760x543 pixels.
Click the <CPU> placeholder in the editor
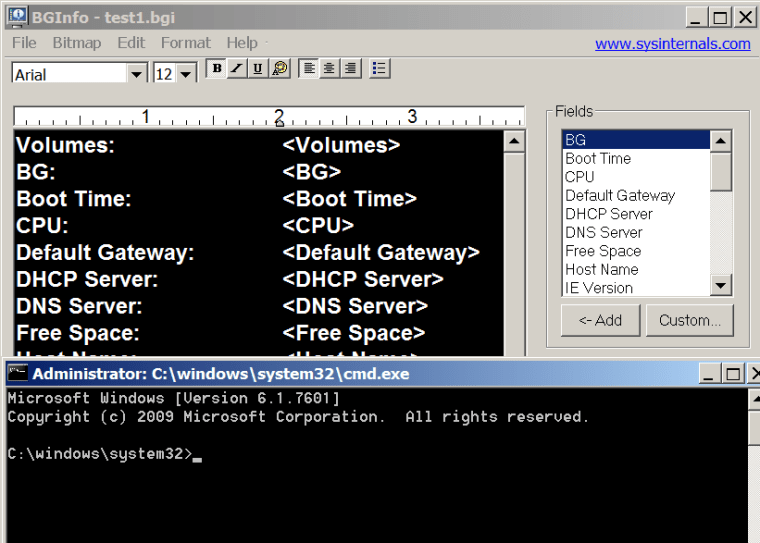click(318, 225)
